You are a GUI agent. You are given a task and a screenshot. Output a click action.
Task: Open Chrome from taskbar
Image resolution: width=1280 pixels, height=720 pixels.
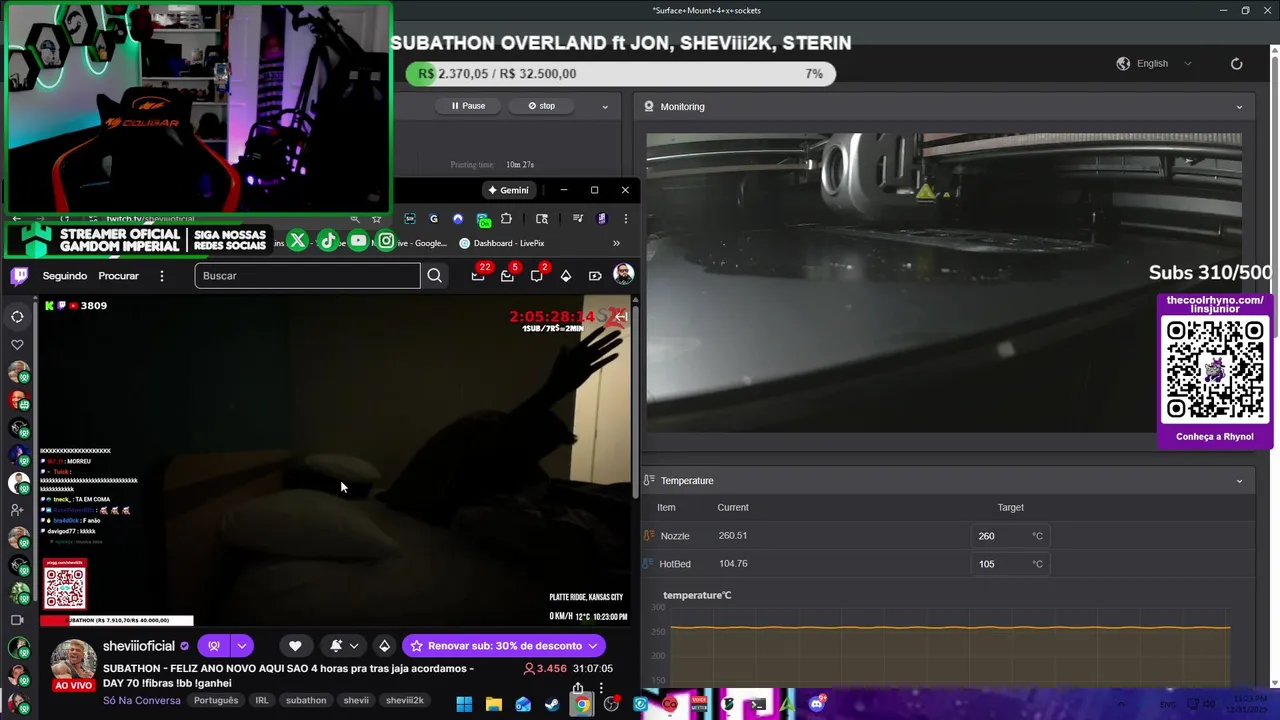click(x=581, y=704)
